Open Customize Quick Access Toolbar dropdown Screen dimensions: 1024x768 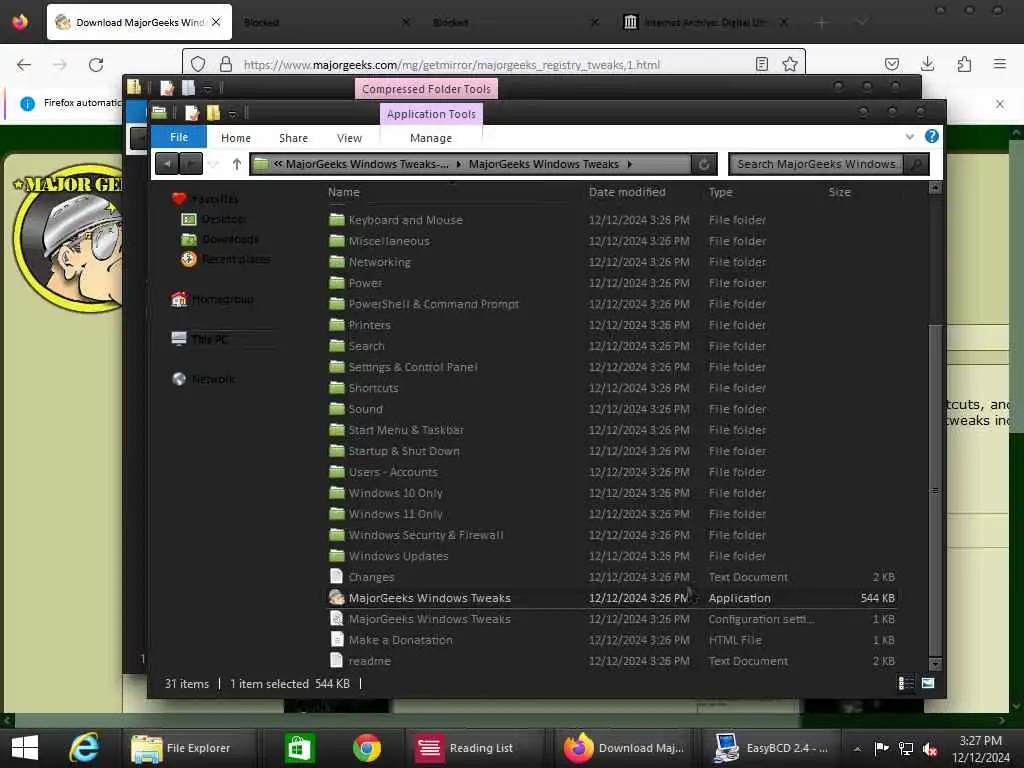(232, 114)
